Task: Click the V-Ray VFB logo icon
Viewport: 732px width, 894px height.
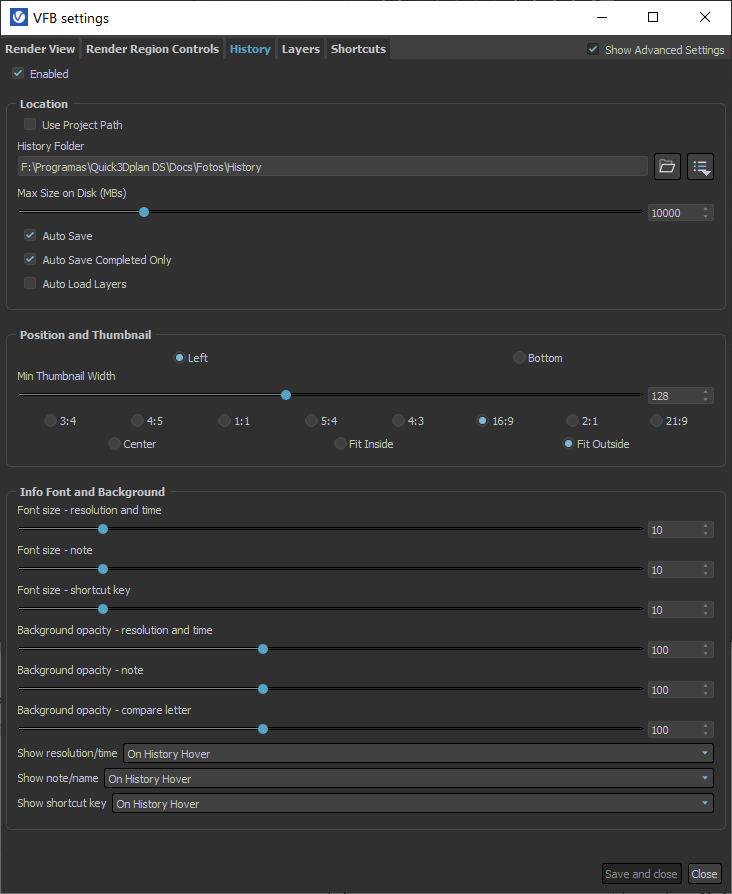Action: coord(18,17)
